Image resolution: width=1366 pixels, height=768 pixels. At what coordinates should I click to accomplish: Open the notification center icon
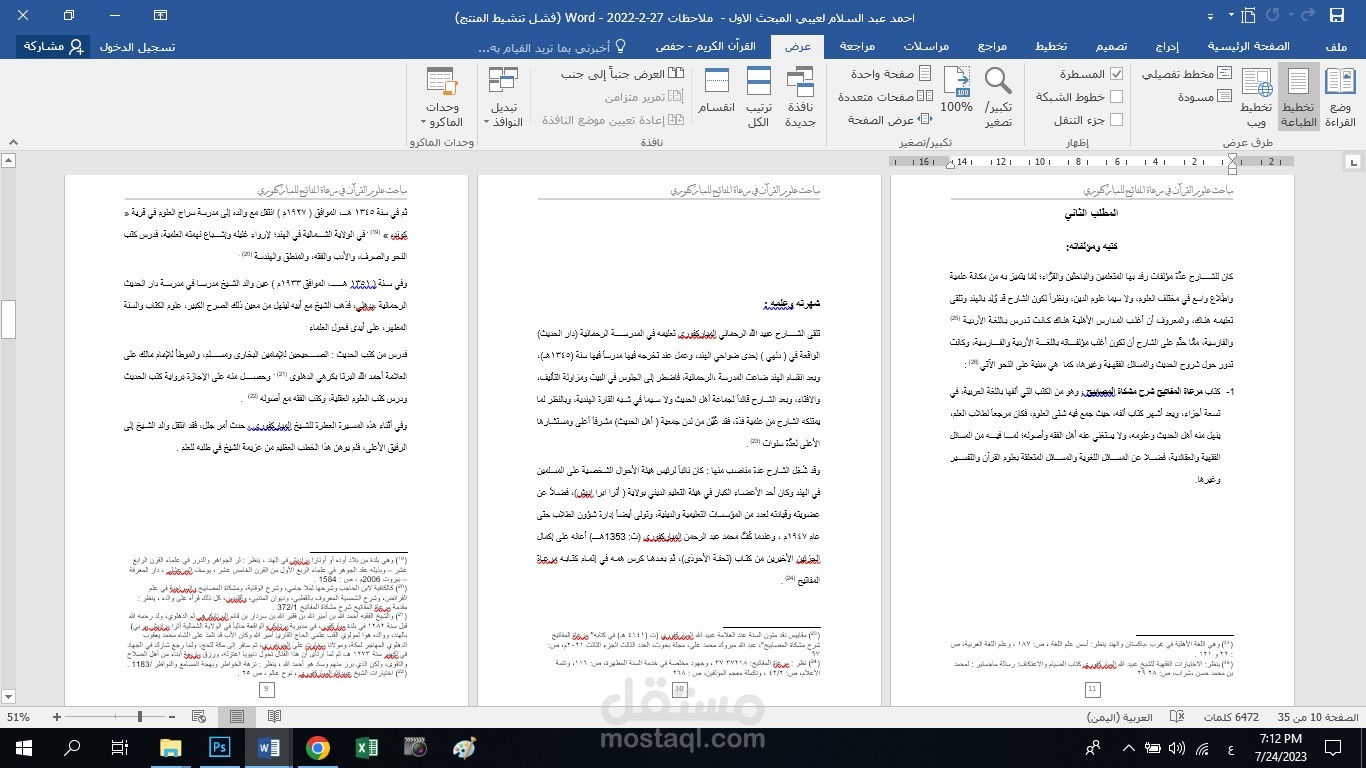[1334, 747]
